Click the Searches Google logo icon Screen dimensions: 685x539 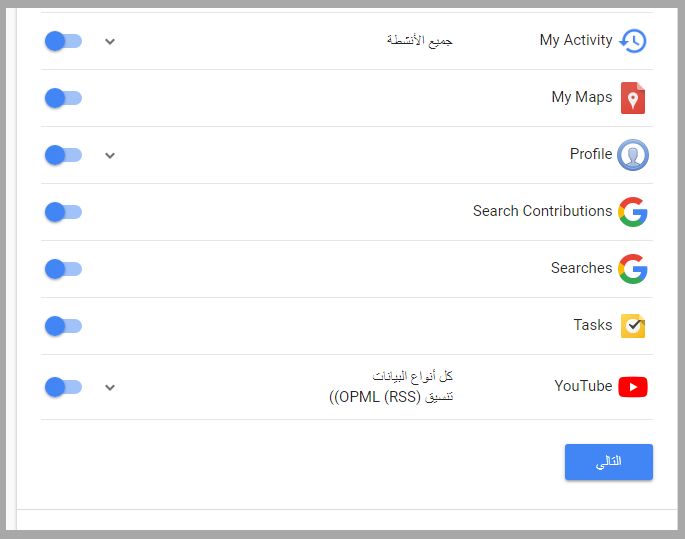(x=633, y=269)
